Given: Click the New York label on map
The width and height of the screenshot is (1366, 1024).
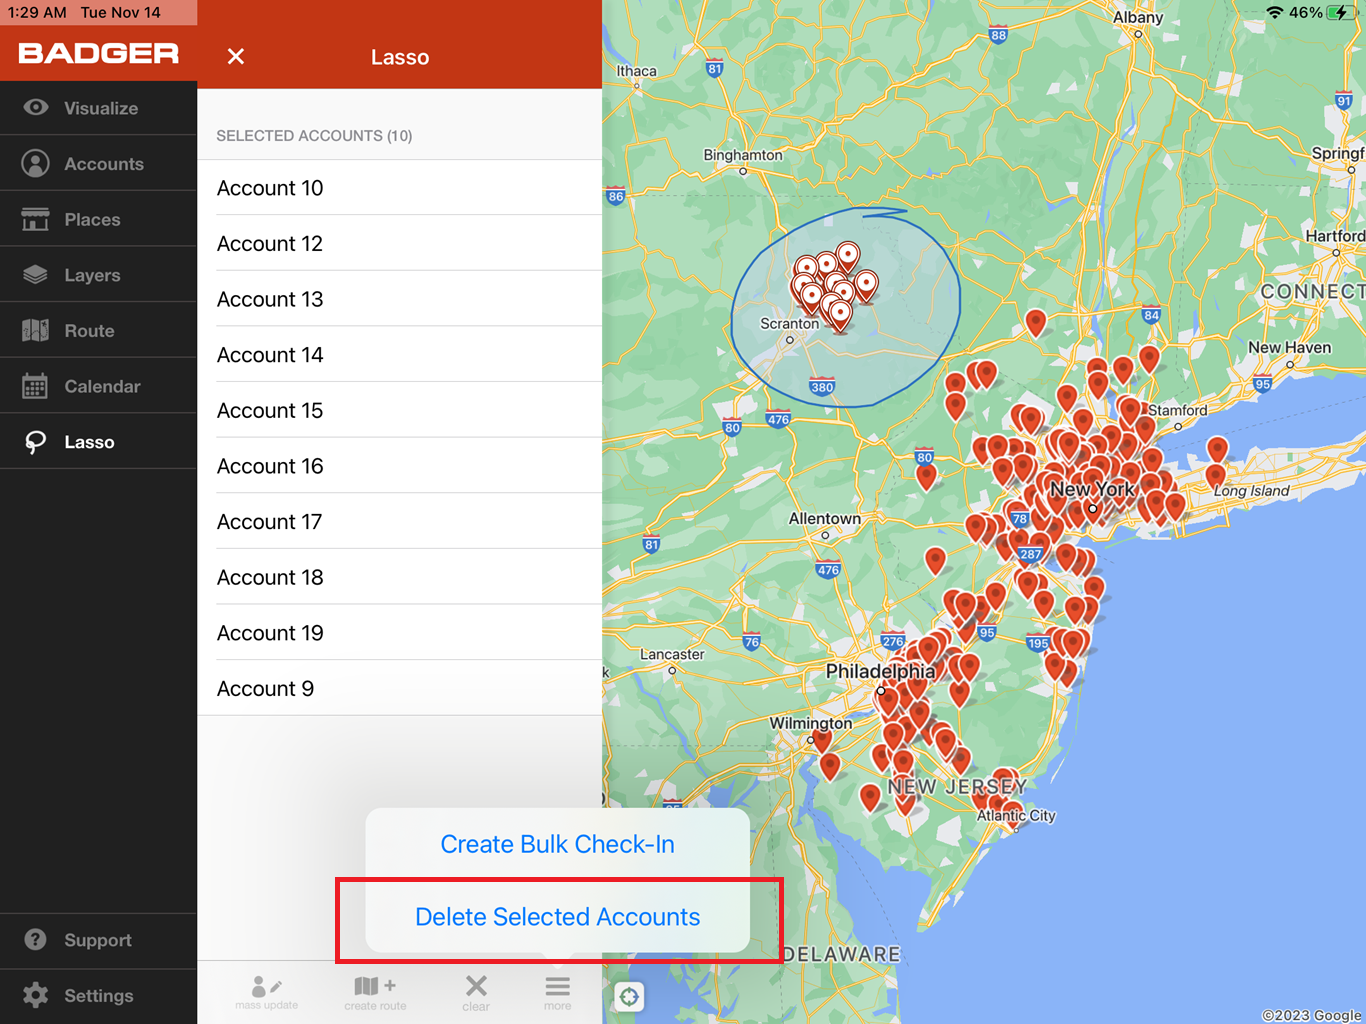Looking at the screenshot, I should [x=1092, y=489].
